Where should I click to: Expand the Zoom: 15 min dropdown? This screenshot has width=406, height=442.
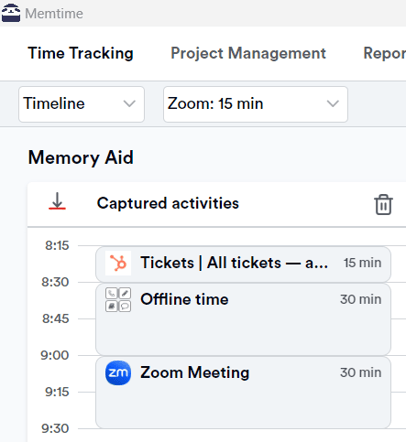point(255,104)
